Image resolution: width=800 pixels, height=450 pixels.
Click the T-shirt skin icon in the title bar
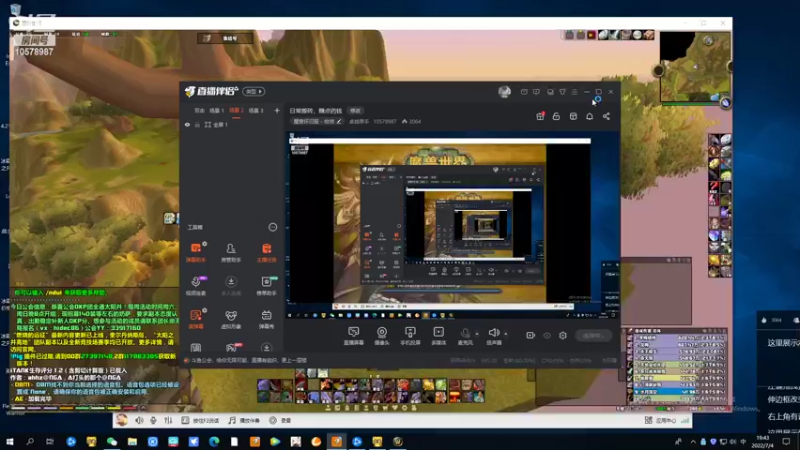(562, 92)
